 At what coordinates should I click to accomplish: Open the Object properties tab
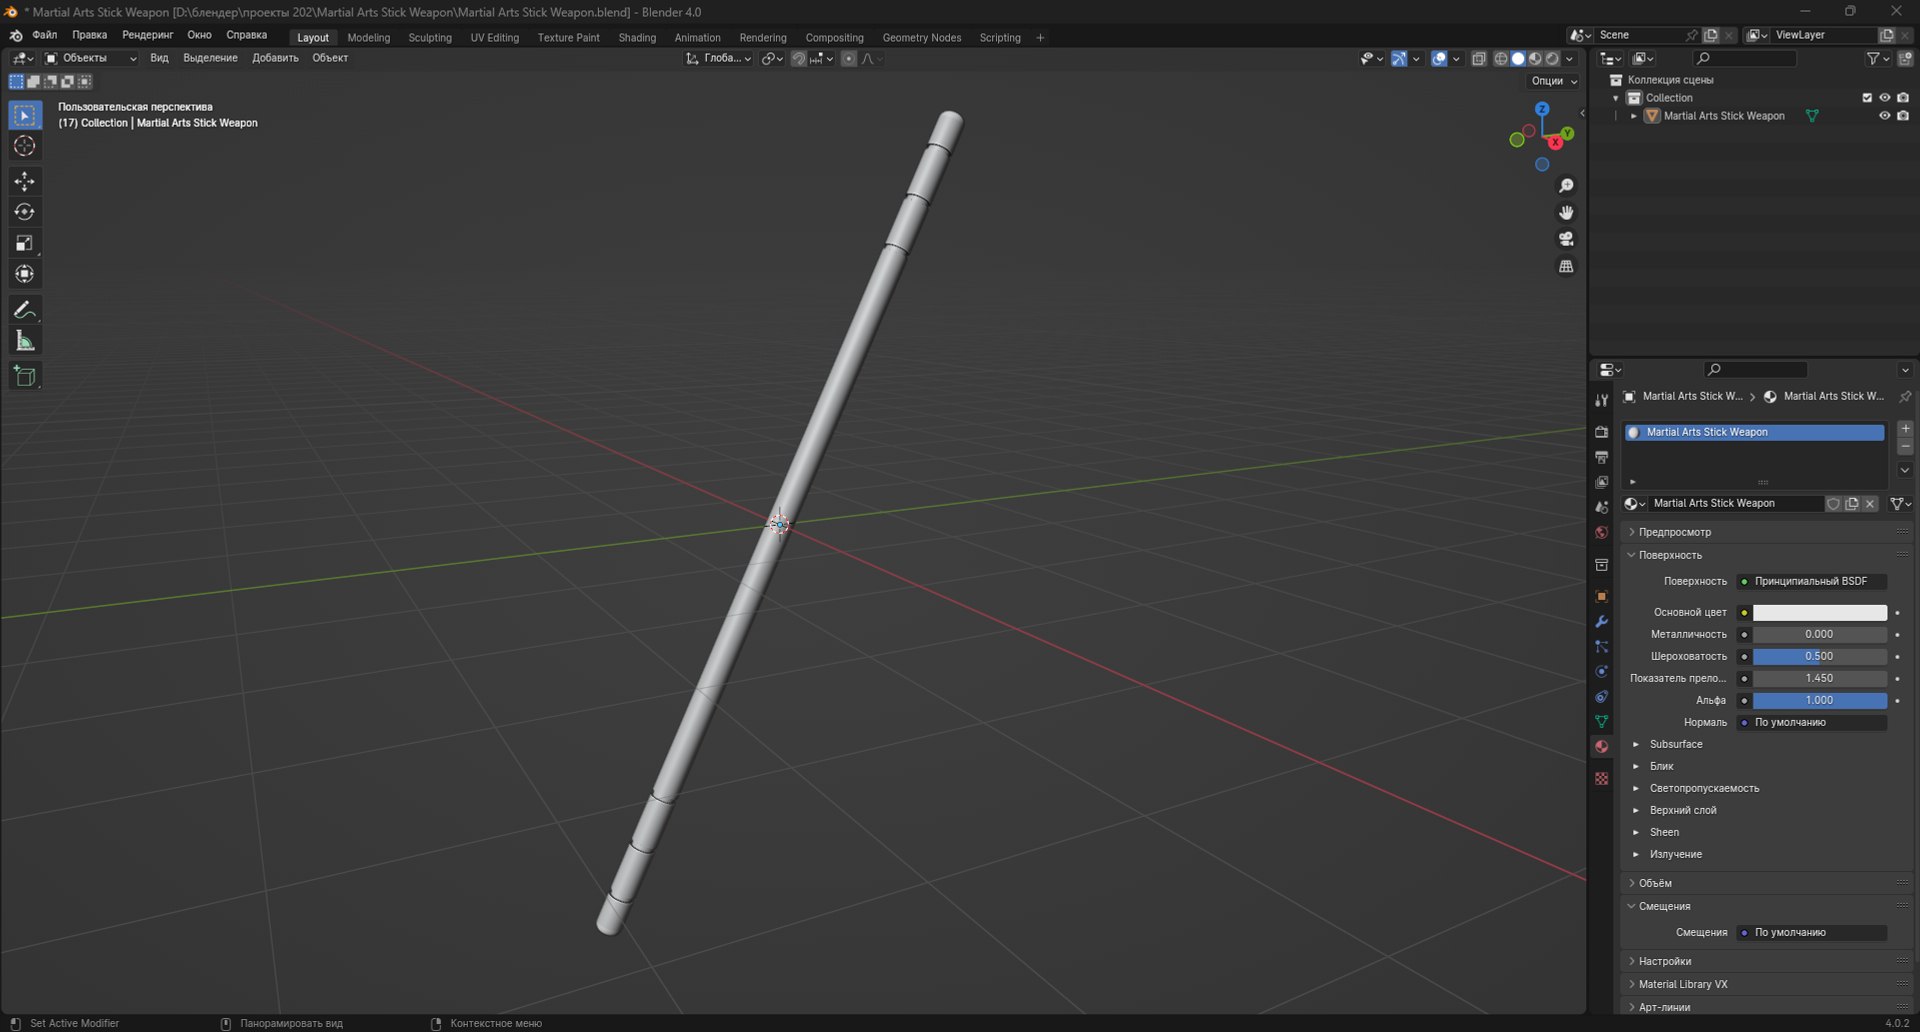[x=1601, y=596]
